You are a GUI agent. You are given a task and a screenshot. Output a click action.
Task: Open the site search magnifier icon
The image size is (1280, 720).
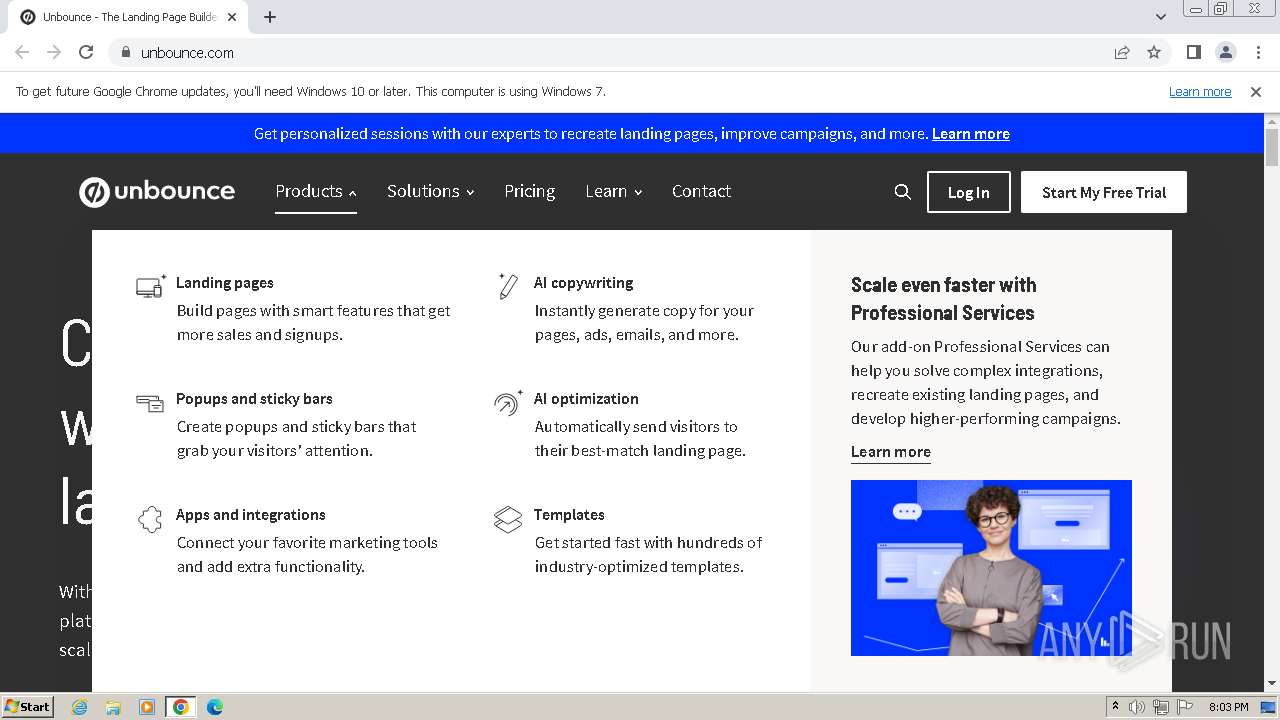point(902,192)
